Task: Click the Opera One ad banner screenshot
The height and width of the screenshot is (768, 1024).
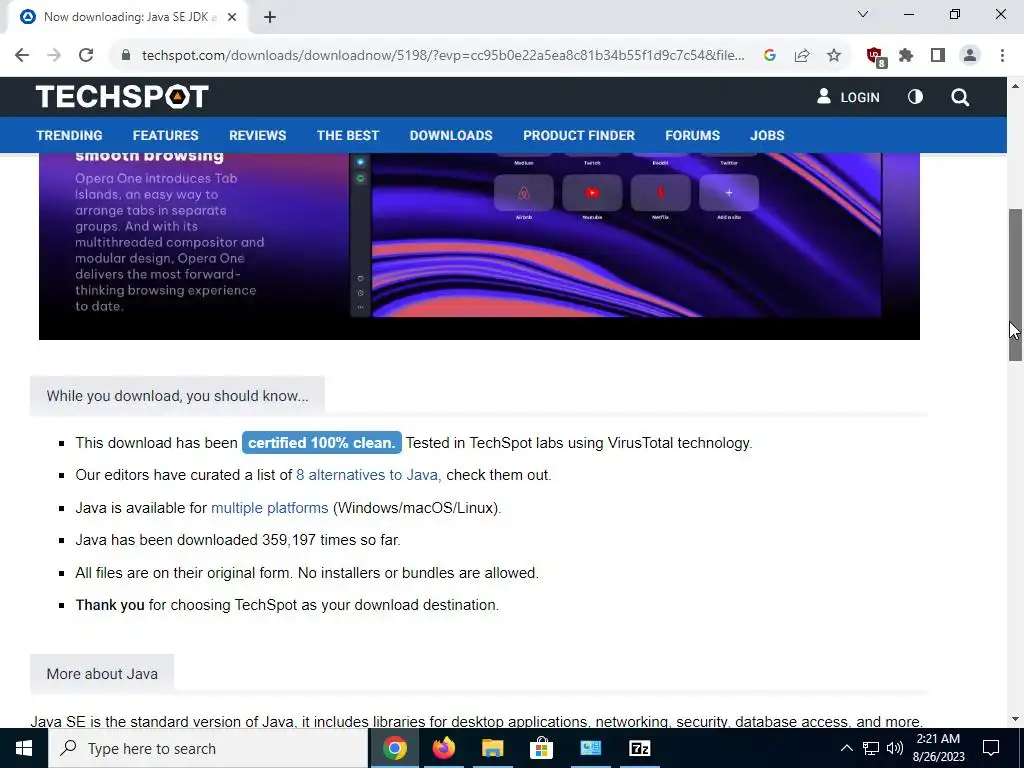Action: tap(616, 235)
